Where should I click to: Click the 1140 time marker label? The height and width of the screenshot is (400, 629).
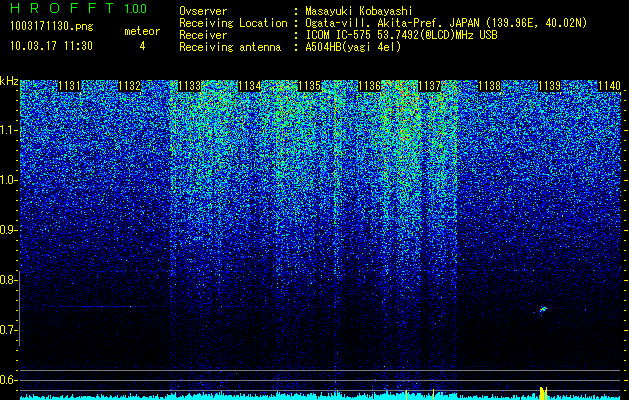tap(609, 86)
